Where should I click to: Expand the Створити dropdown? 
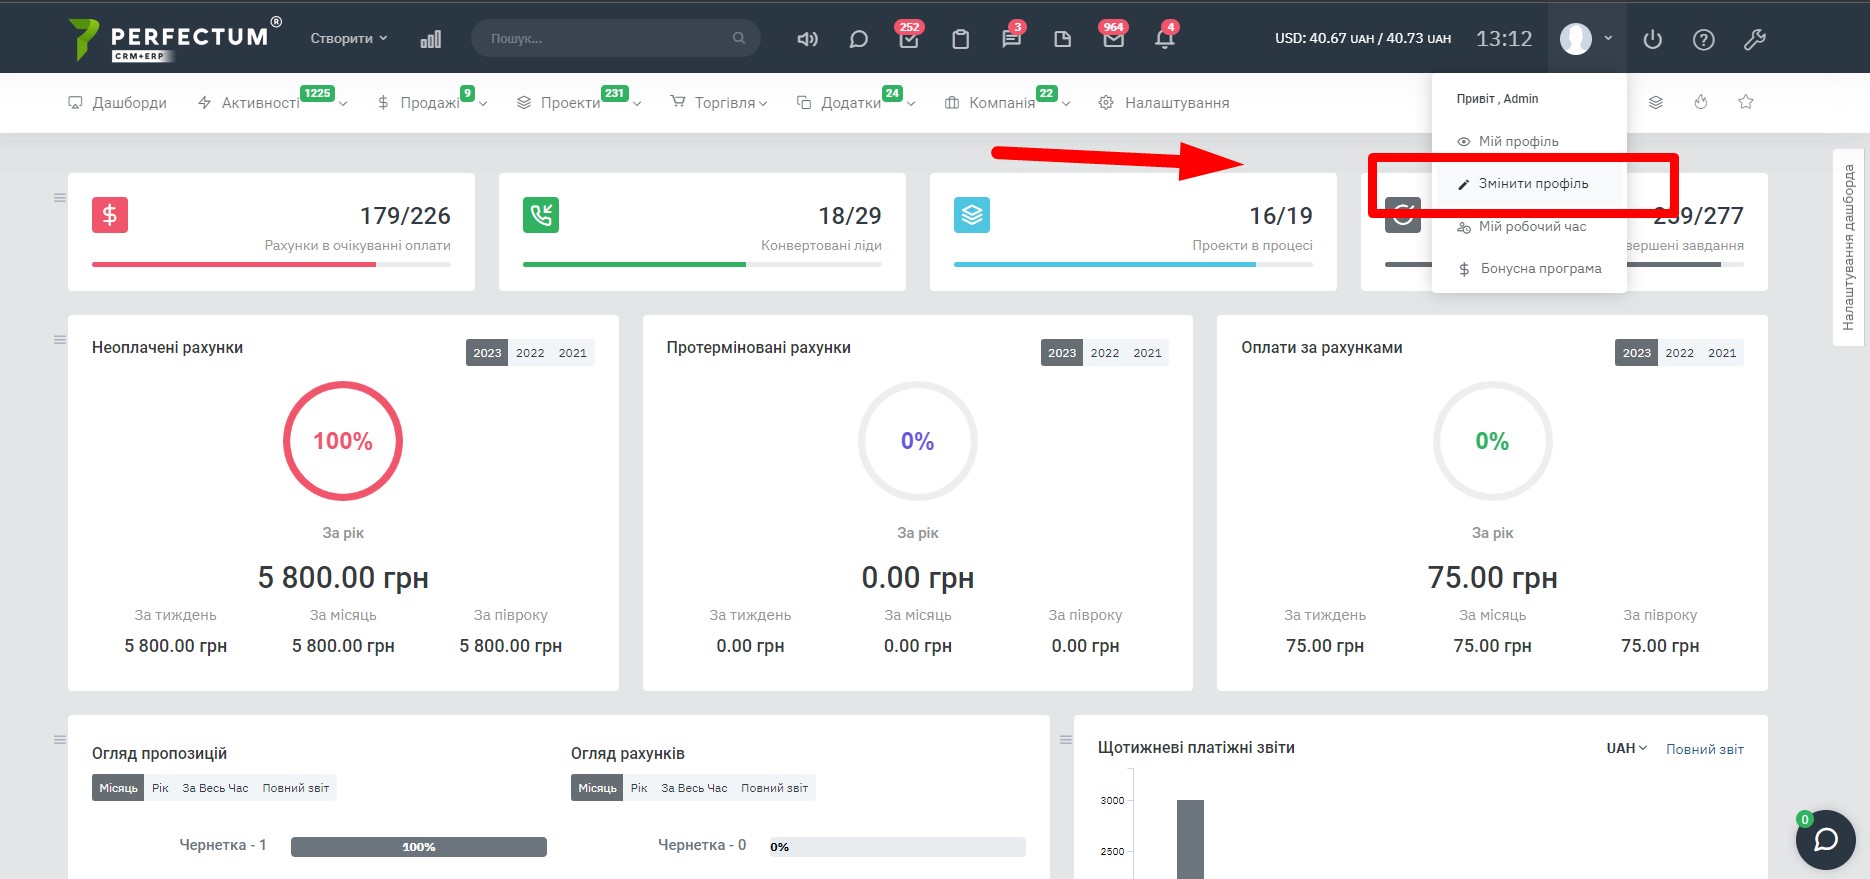[348, 39]
